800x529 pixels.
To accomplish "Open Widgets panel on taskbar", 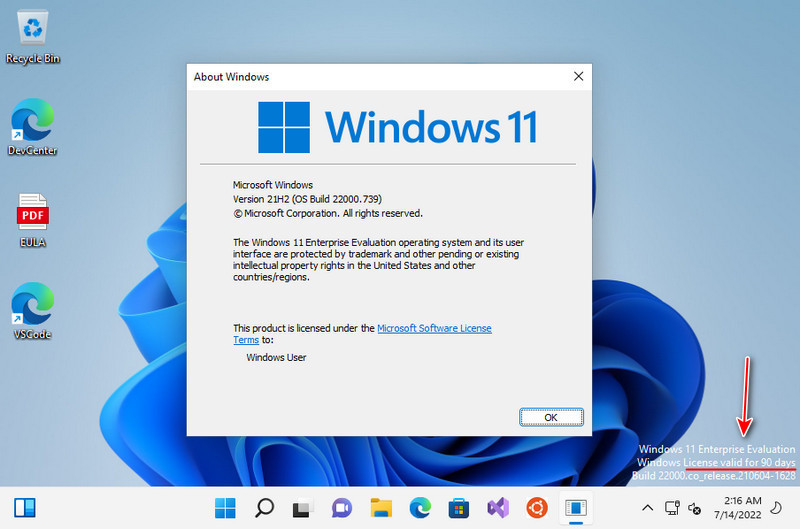I will [x=25, y=508].
